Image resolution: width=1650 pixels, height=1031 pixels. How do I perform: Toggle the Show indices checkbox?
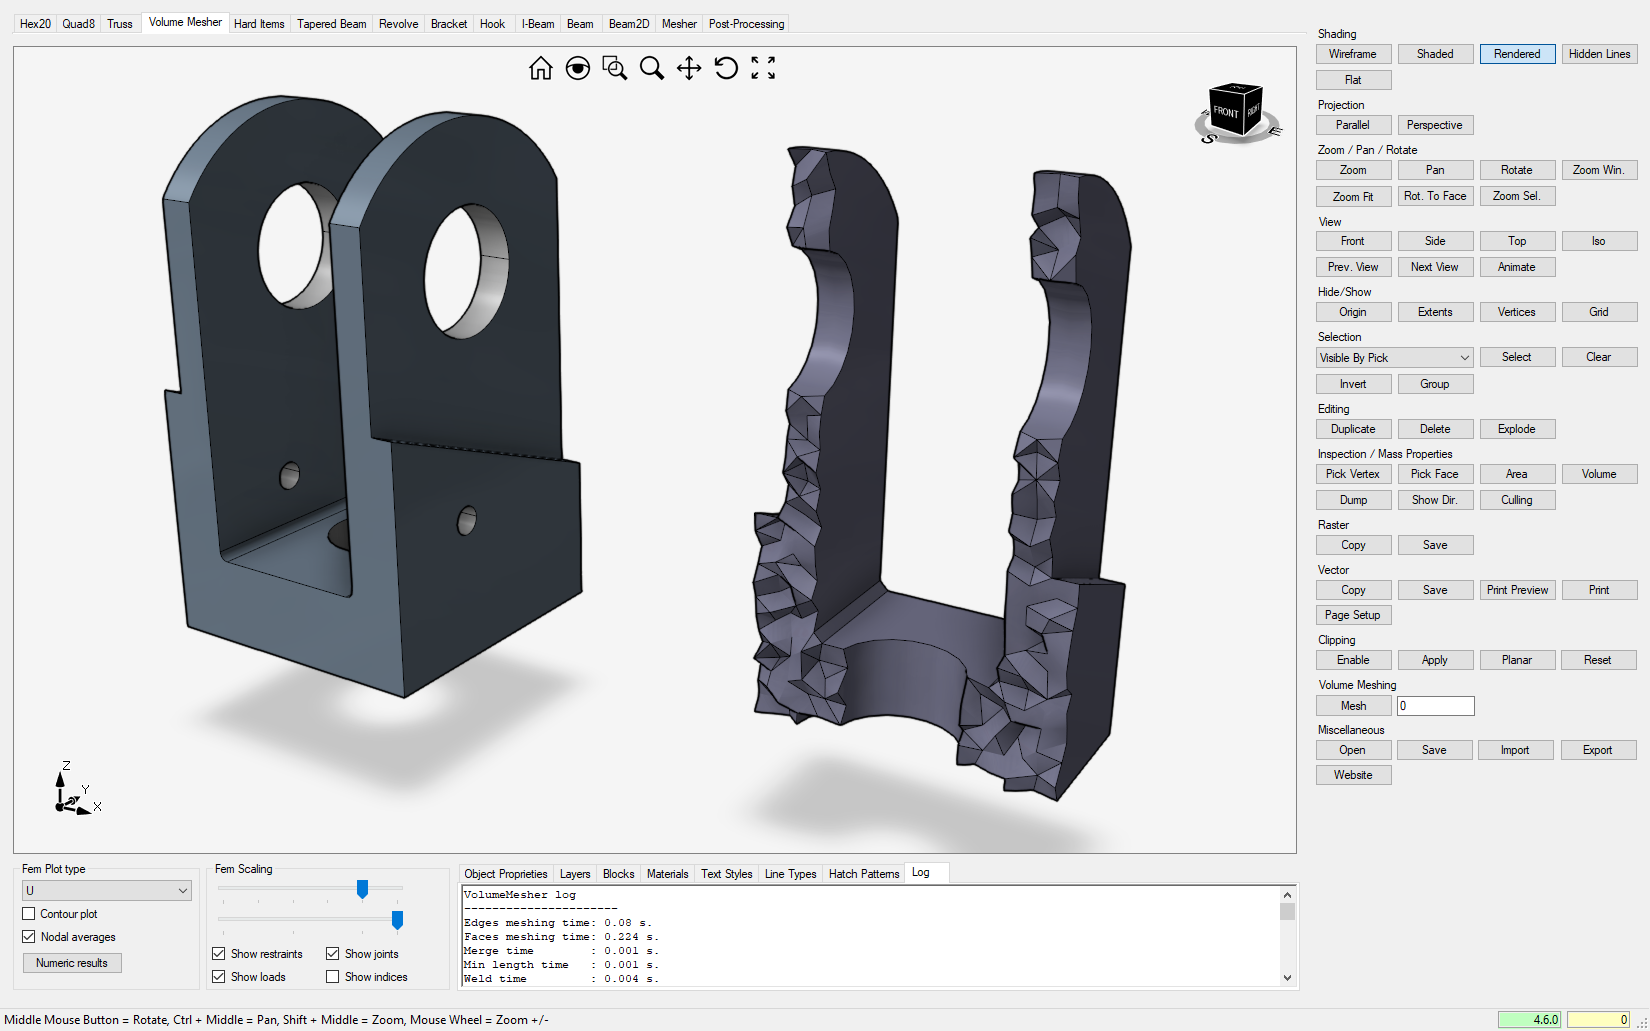333,977
